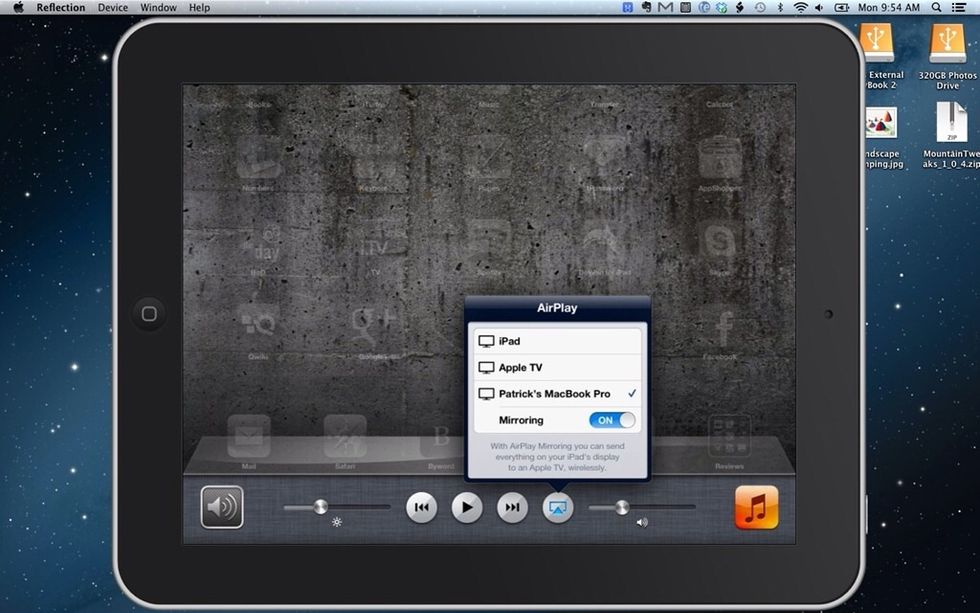Select the MountainTweaks zip file

coord(951,123)
